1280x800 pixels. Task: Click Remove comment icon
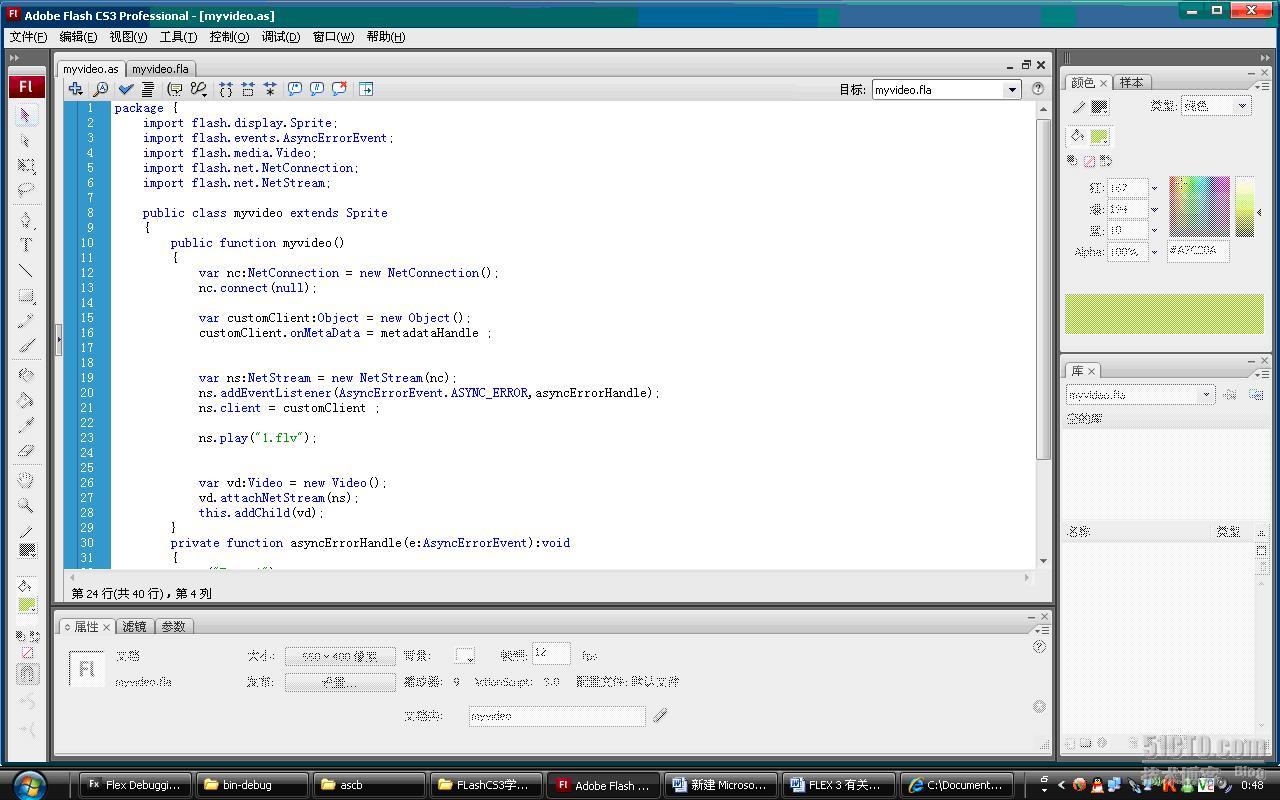point(339,89)
